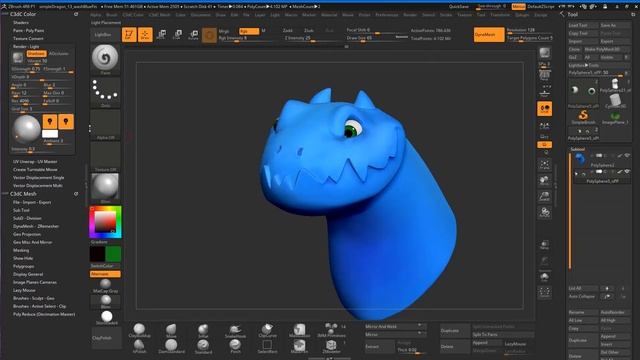Click the Frame icon on right shelf
Image resolution: width=640 pixels, height=360 pixels.
pyautogui.click(x=544, y=164)
